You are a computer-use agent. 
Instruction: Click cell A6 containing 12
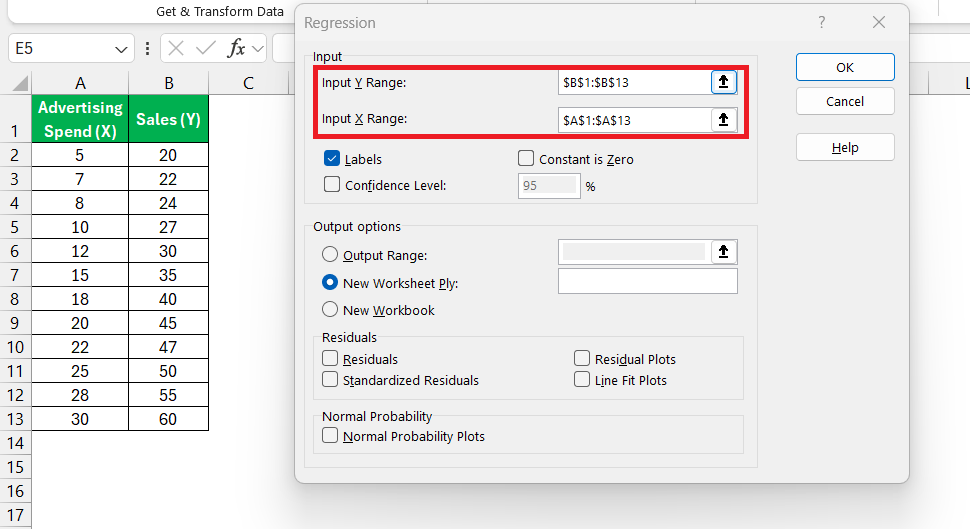point(80,251)
